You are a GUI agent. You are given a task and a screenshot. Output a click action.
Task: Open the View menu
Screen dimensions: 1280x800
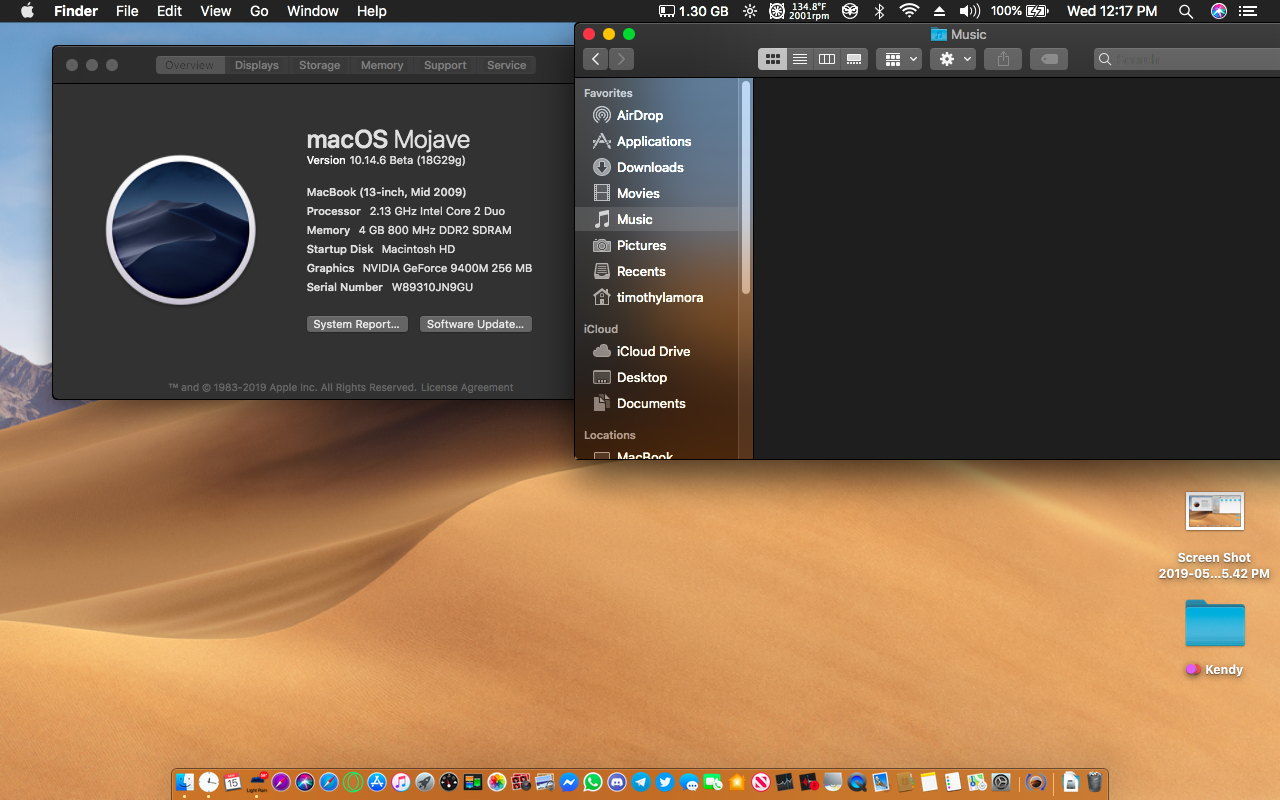tap(216, 11)
